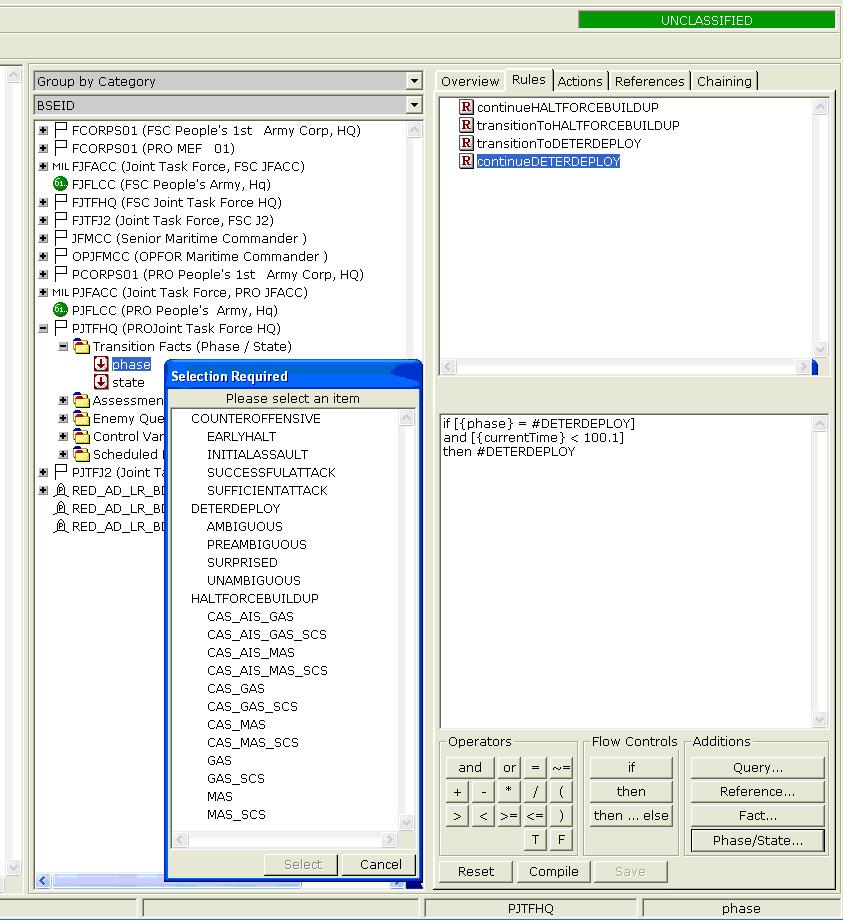Image resolution: width=843 pixels, height=920 pixels.
Task: Click the flag icon beside JFMCC
Action: pyautogui.click(x=60, y=238)
